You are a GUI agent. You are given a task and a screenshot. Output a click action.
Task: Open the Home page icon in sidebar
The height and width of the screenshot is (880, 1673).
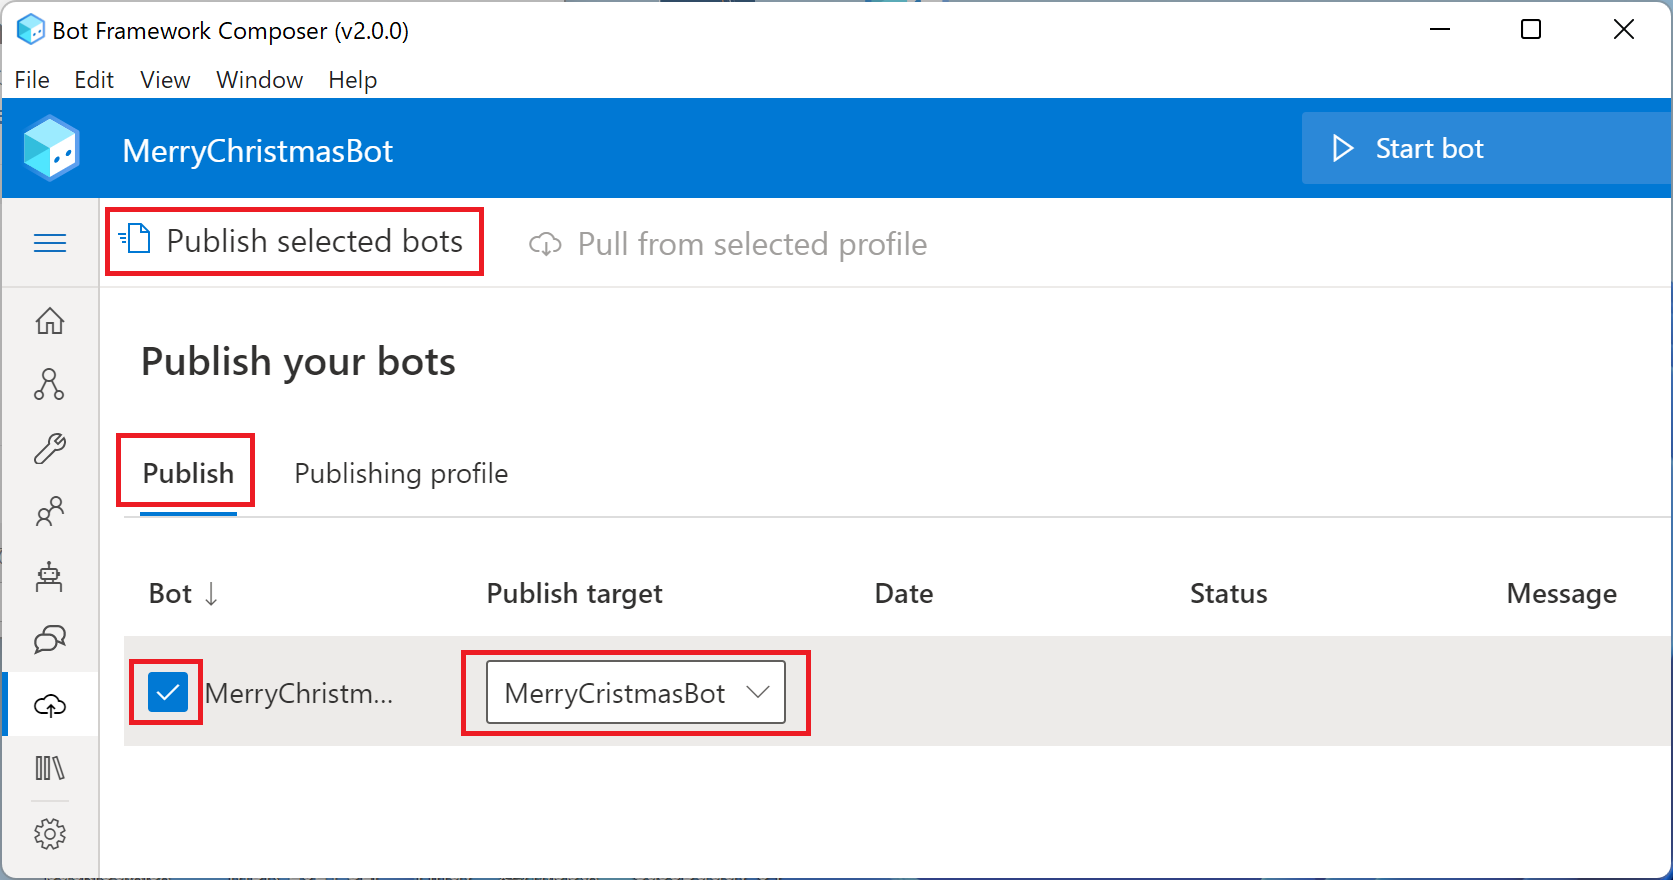pyautogui.click(x=50, y=321)
